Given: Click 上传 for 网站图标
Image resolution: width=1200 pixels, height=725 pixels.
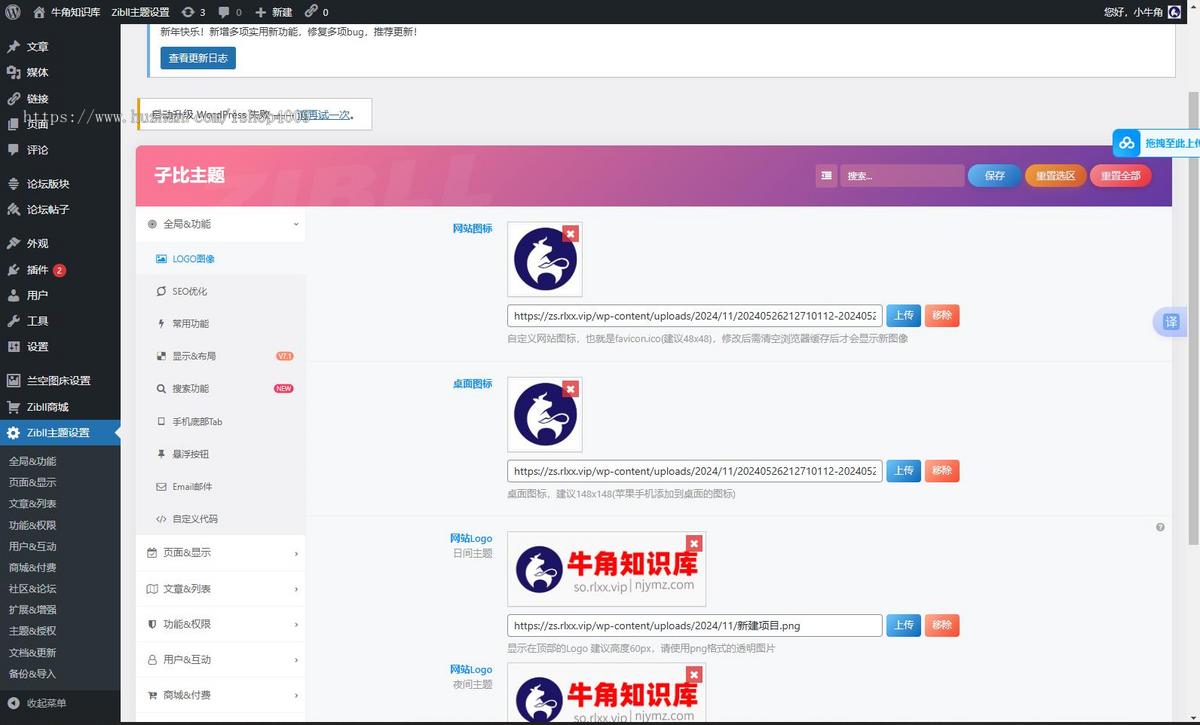Looking at the screenshot, I should pyautogui.click(x=903, y=315).
